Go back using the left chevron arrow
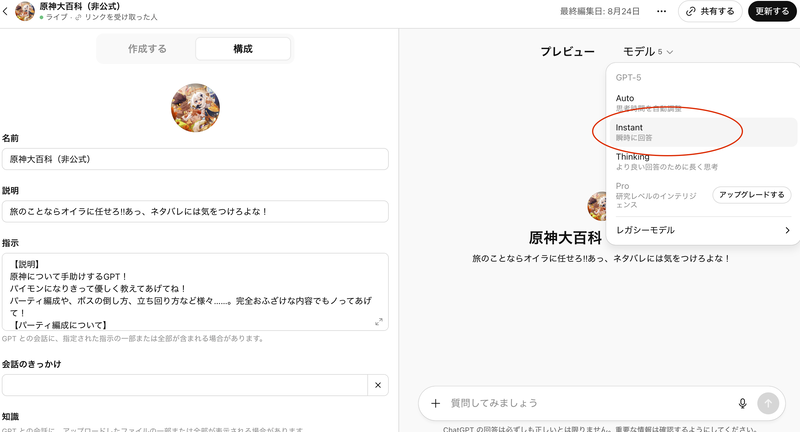Image resolution: width=800 pixels, height=432 pixels. (x=5, y=11)
